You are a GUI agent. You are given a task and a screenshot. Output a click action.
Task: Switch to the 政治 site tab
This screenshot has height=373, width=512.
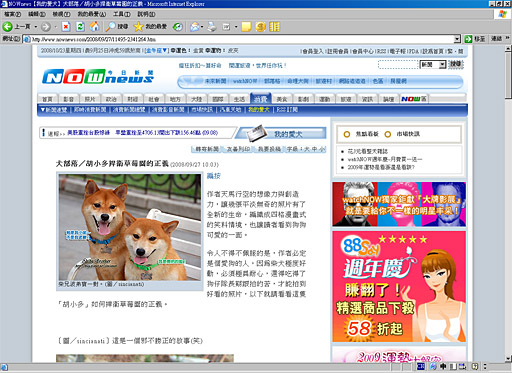[x=111, y=99]
